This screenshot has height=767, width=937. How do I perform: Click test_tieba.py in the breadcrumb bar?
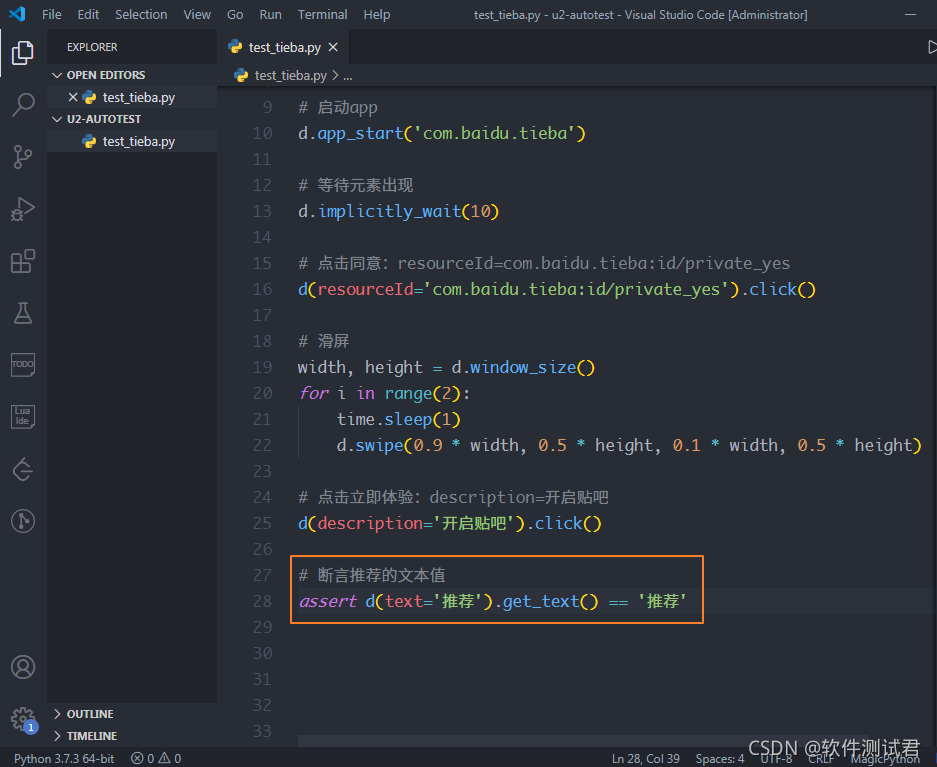point(290,76)
